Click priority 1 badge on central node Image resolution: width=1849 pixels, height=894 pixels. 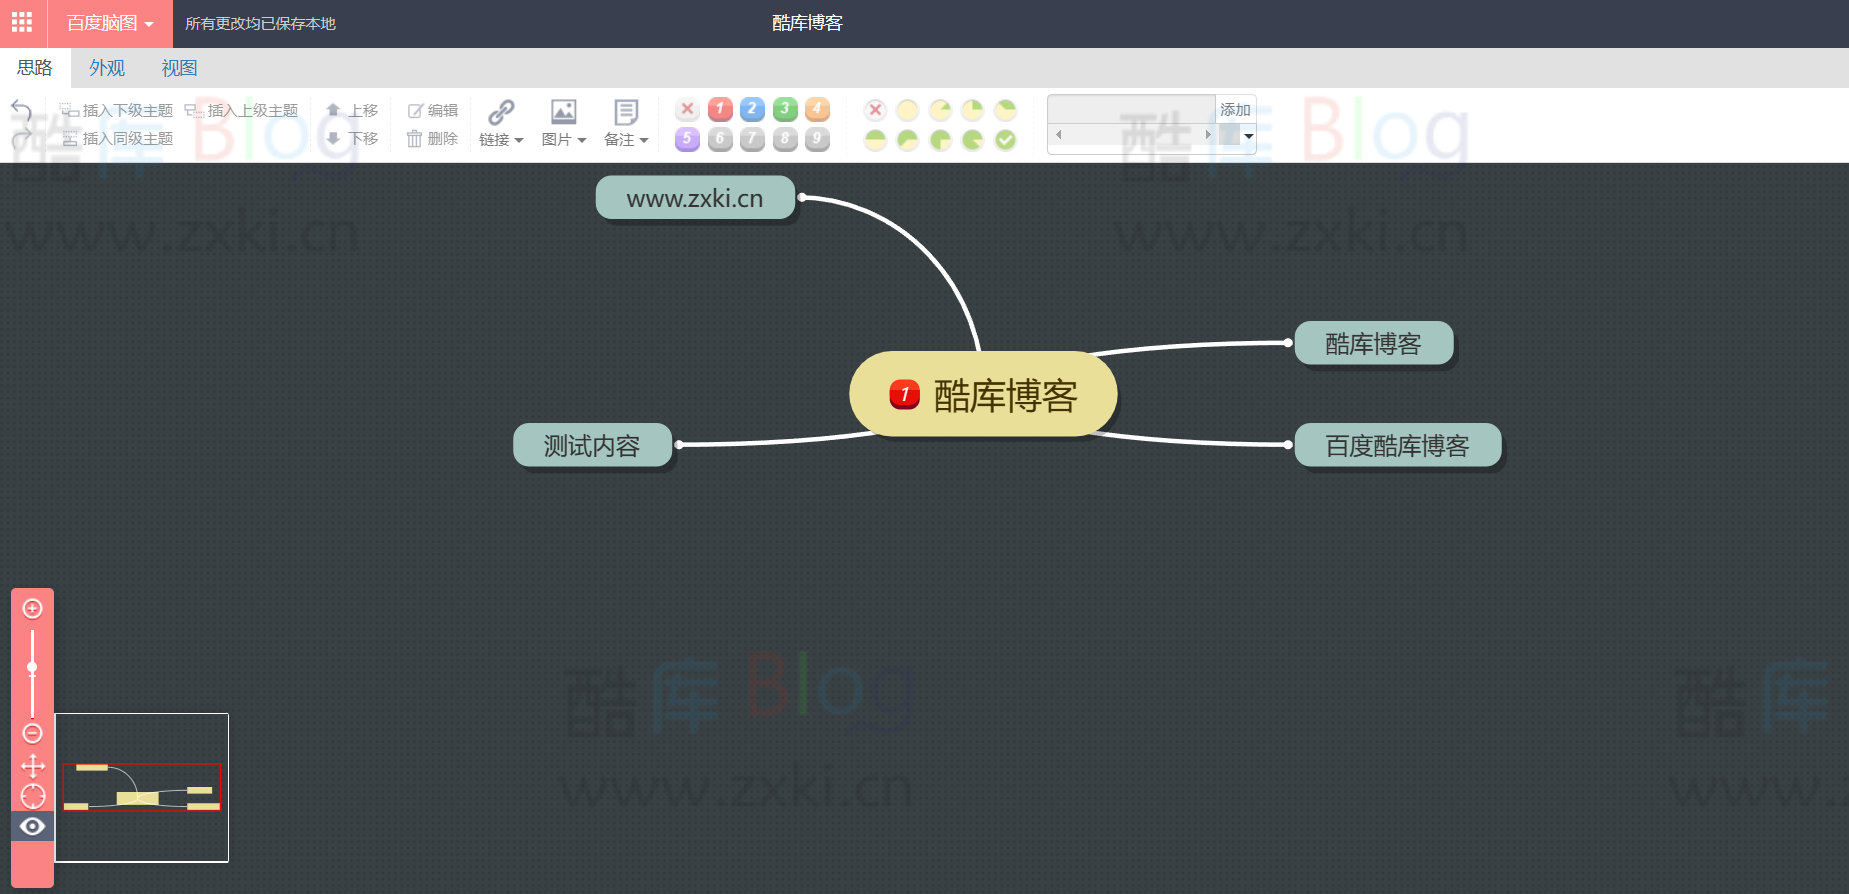click(x=905, y=395)
